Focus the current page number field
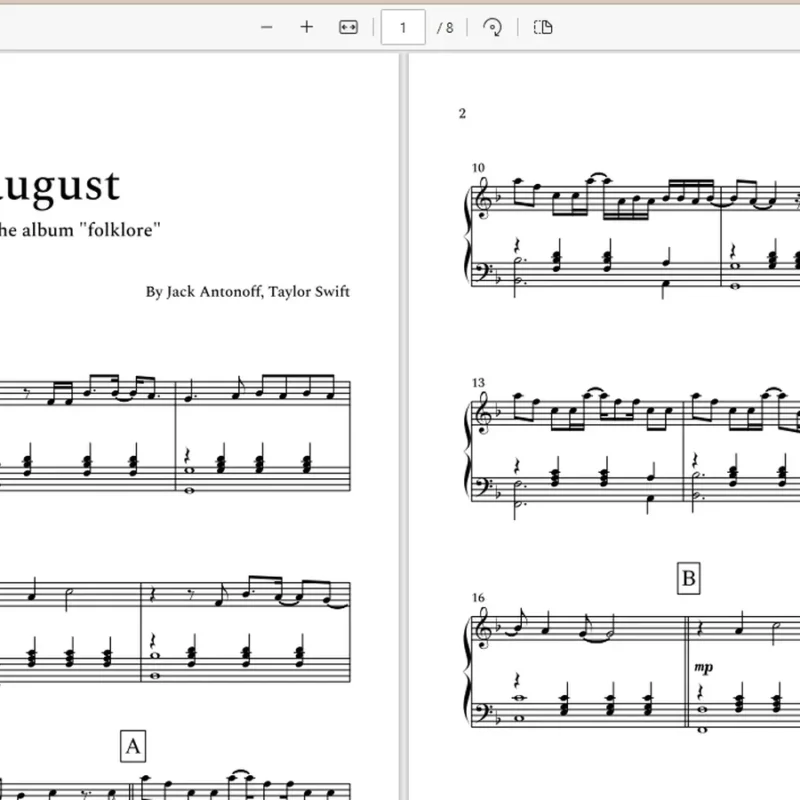The image size is (800, 800). click(403, 27)
